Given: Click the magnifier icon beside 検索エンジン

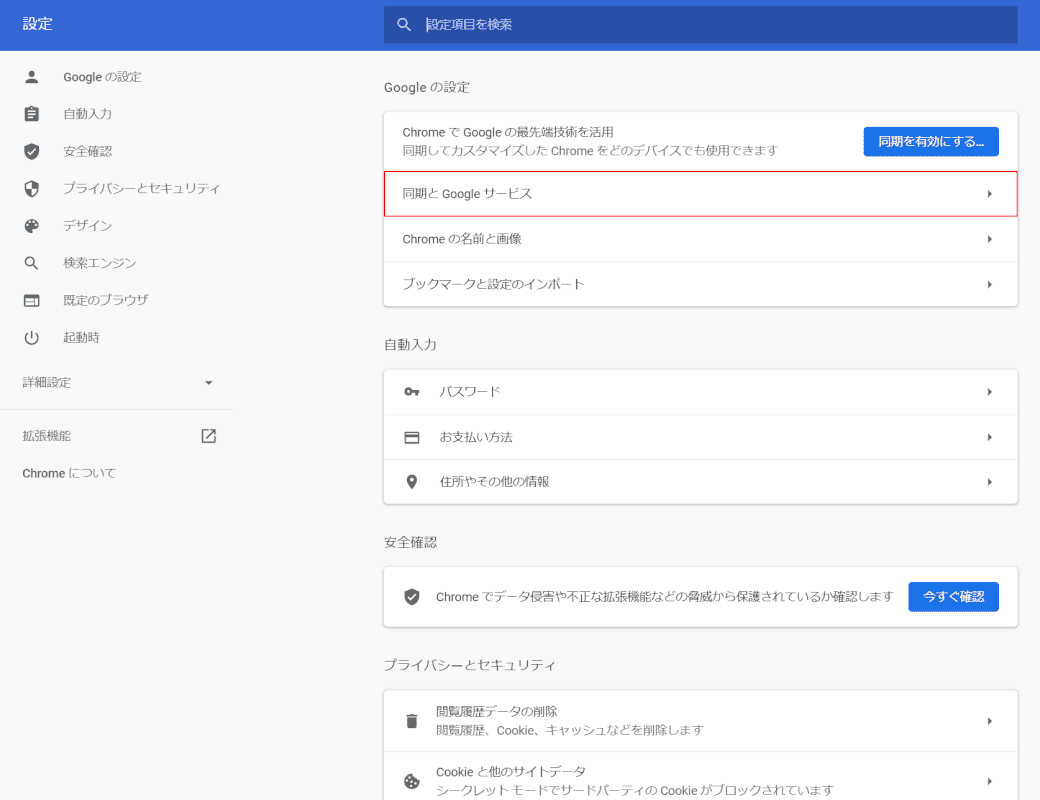Looking at the screenshot, I should click(x=31, y=263).
